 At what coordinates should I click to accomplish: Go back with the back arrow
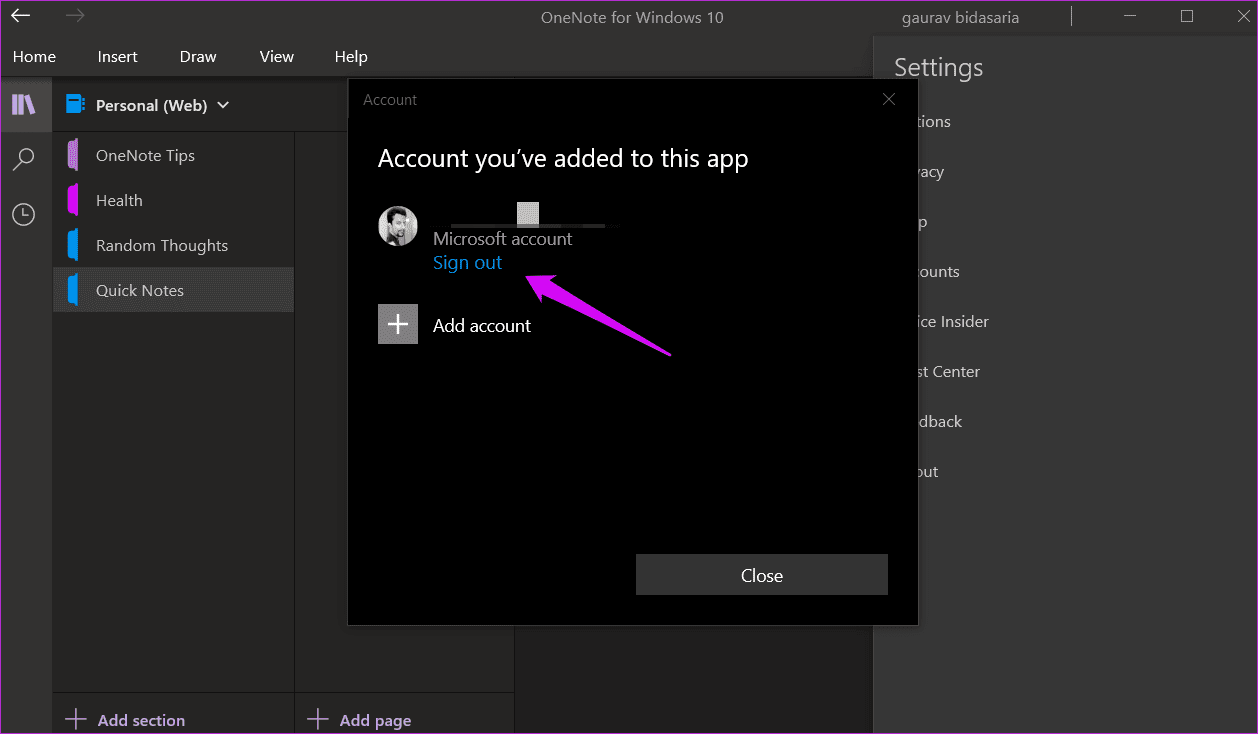pos(20,16)
